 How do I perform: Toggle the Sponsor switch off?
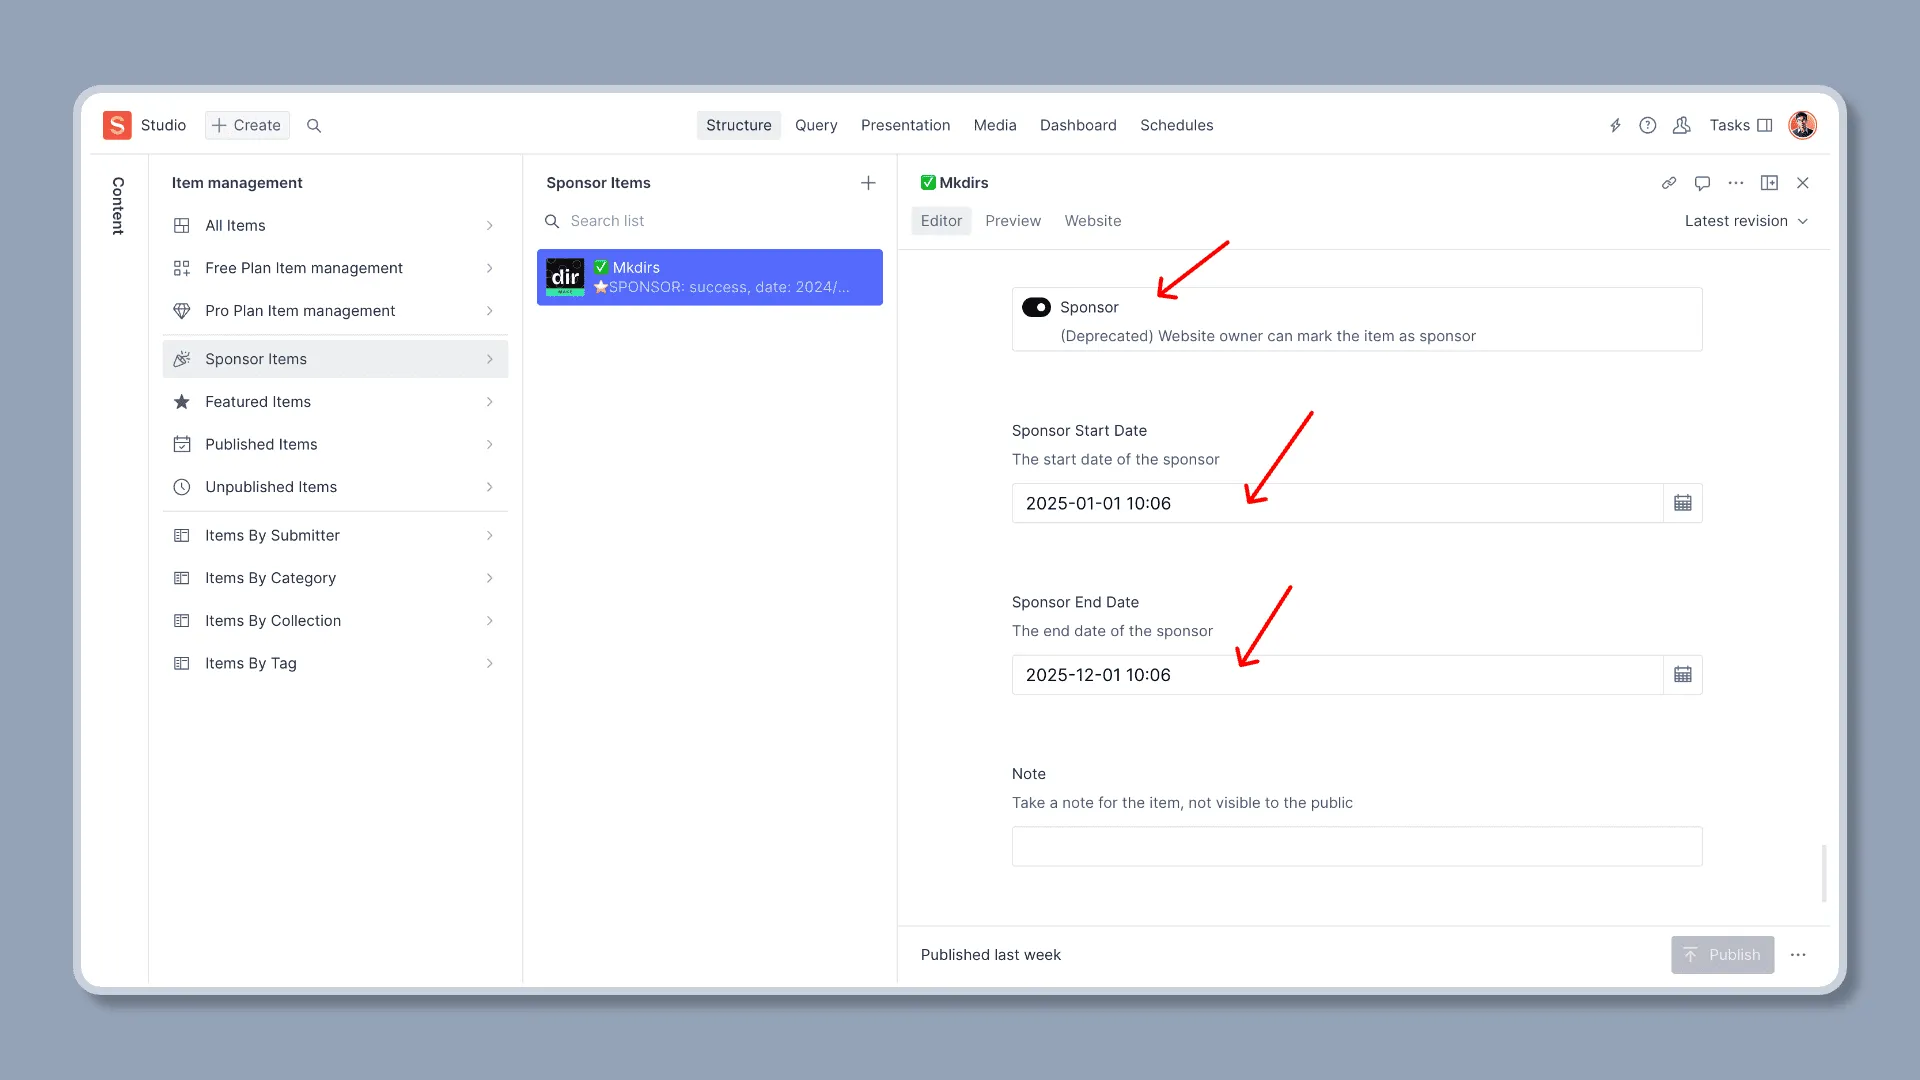1036,307
